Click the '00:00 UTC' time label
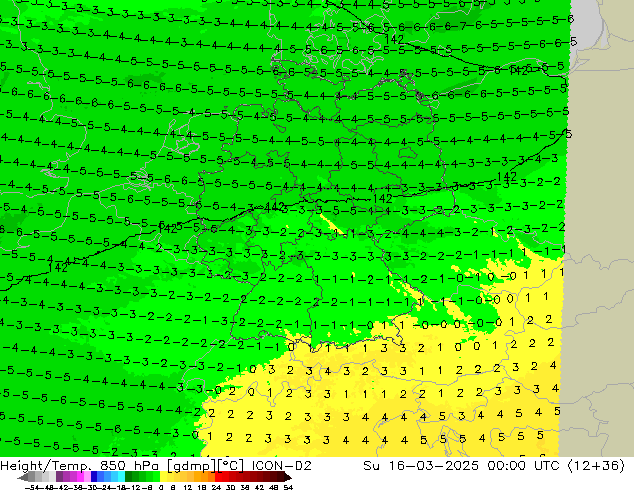This screenshot has height=490, width=634. point(524,466)
